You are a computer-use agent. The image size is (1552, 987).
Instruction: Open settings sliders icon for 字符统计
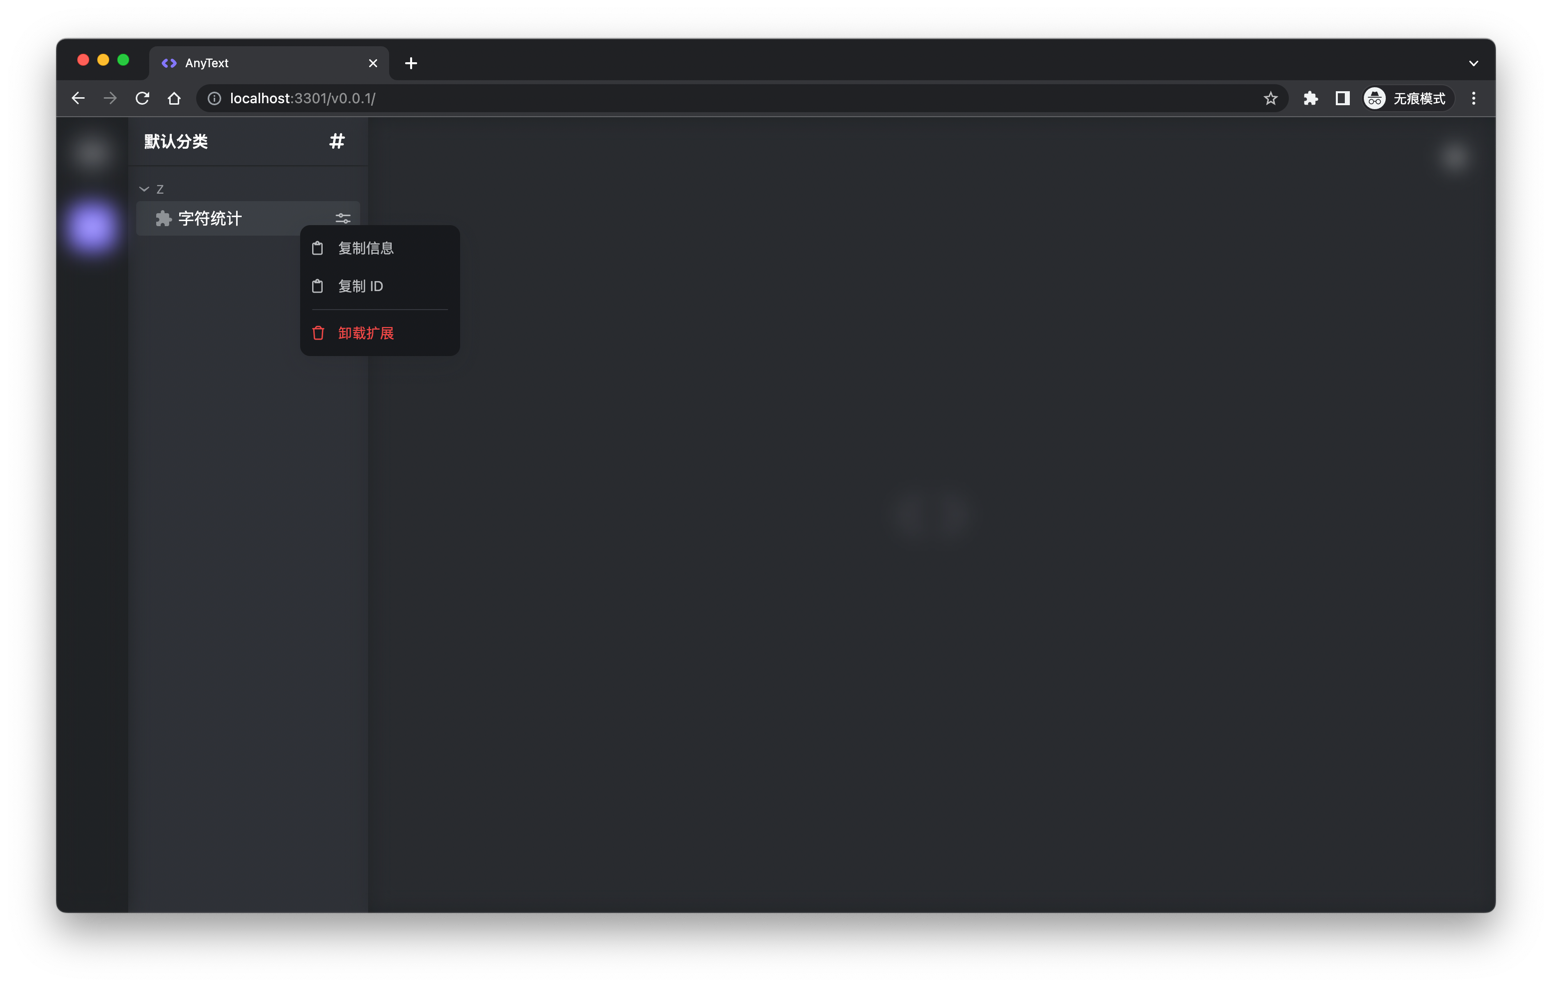pyautogui.click(x=343, y=218)
